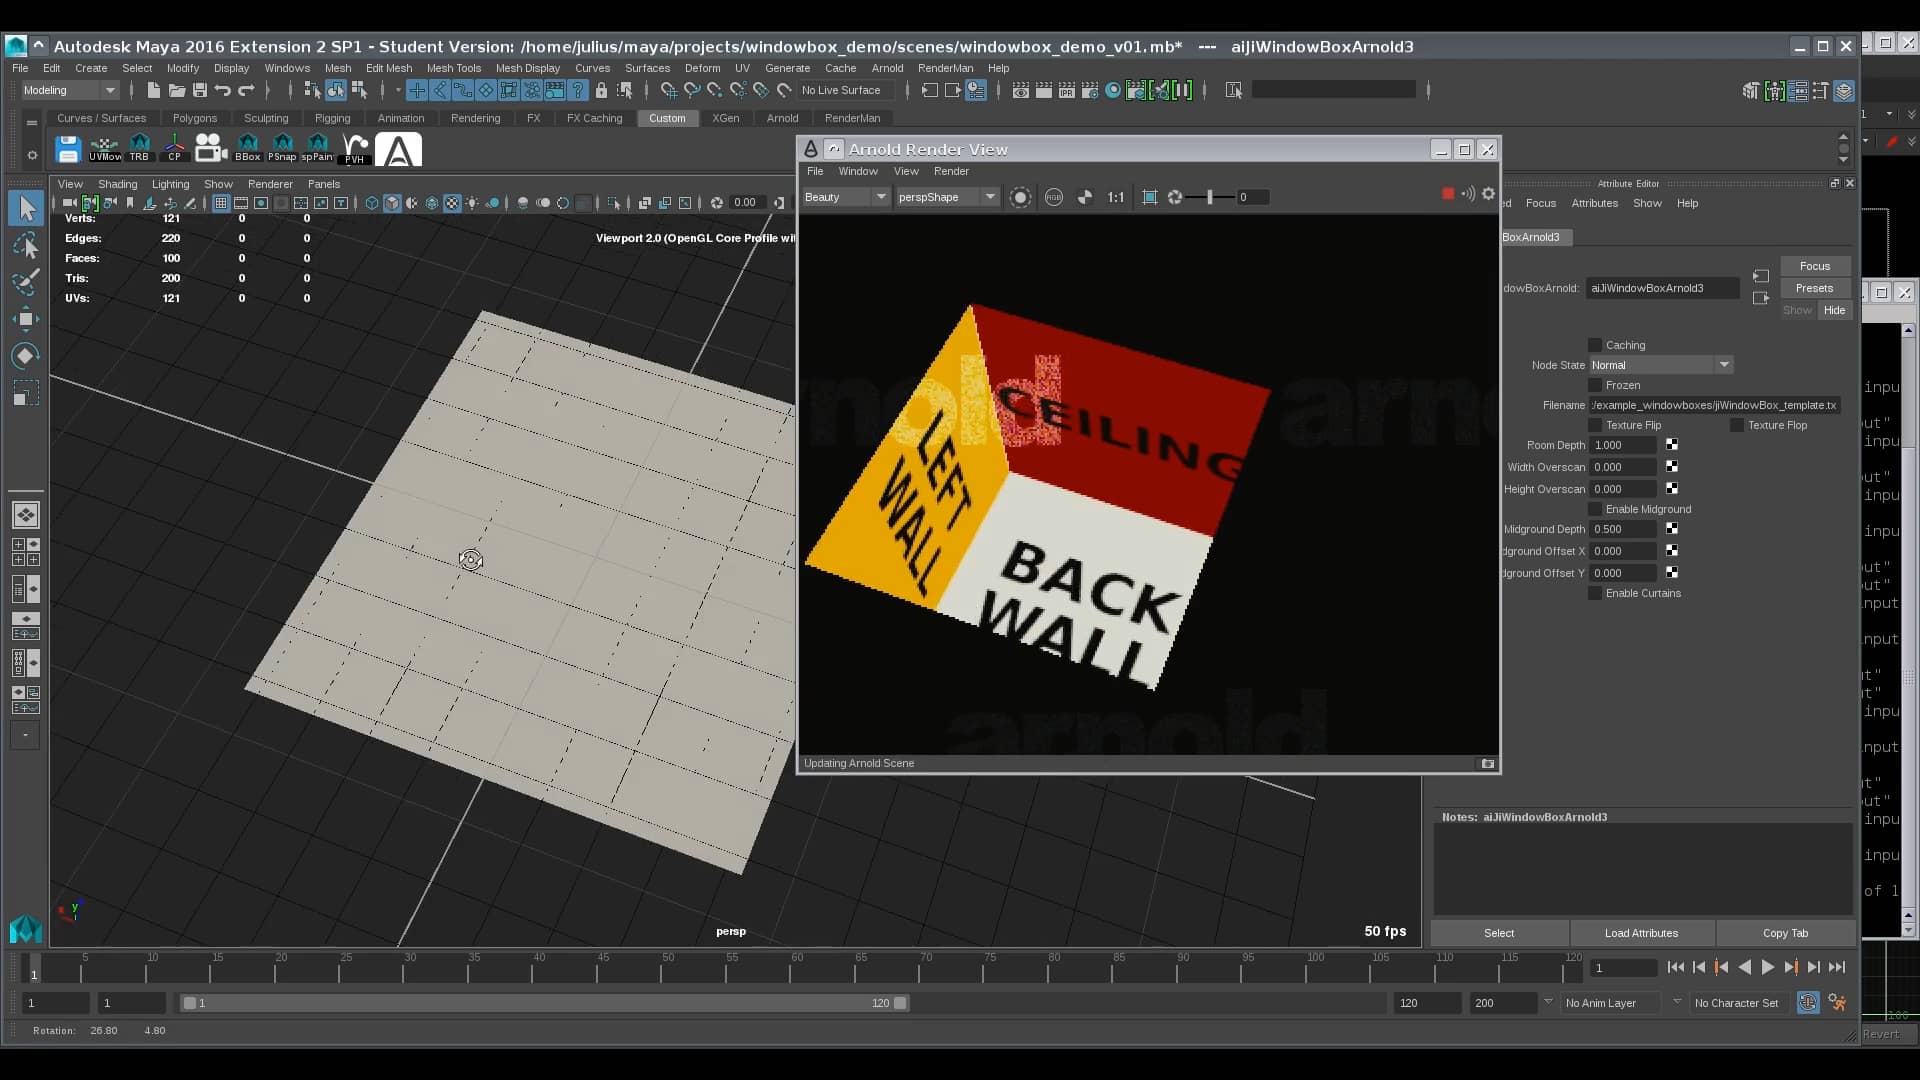
Task: Adjust the exposure slider in Arnold Render View
Action: point(1212,197)
